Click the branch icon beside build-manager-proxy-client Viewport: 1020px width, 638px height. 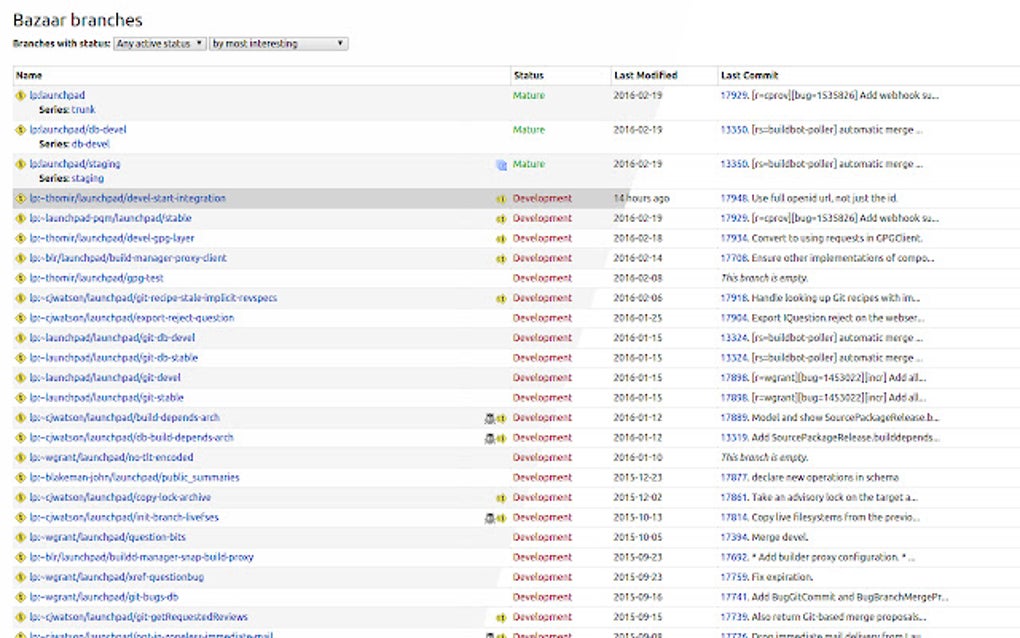[20, 258]
